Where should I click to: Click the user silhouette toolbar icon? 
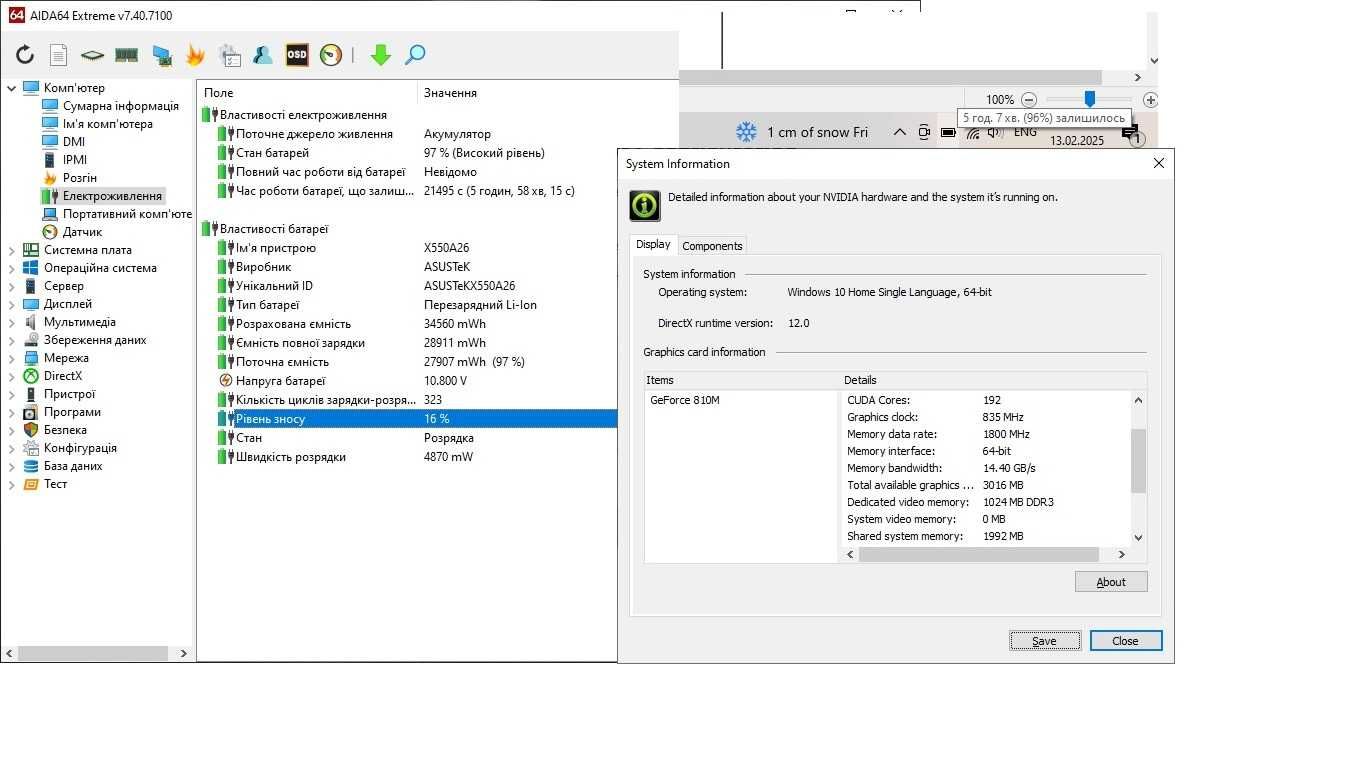(x=263, y=55)
